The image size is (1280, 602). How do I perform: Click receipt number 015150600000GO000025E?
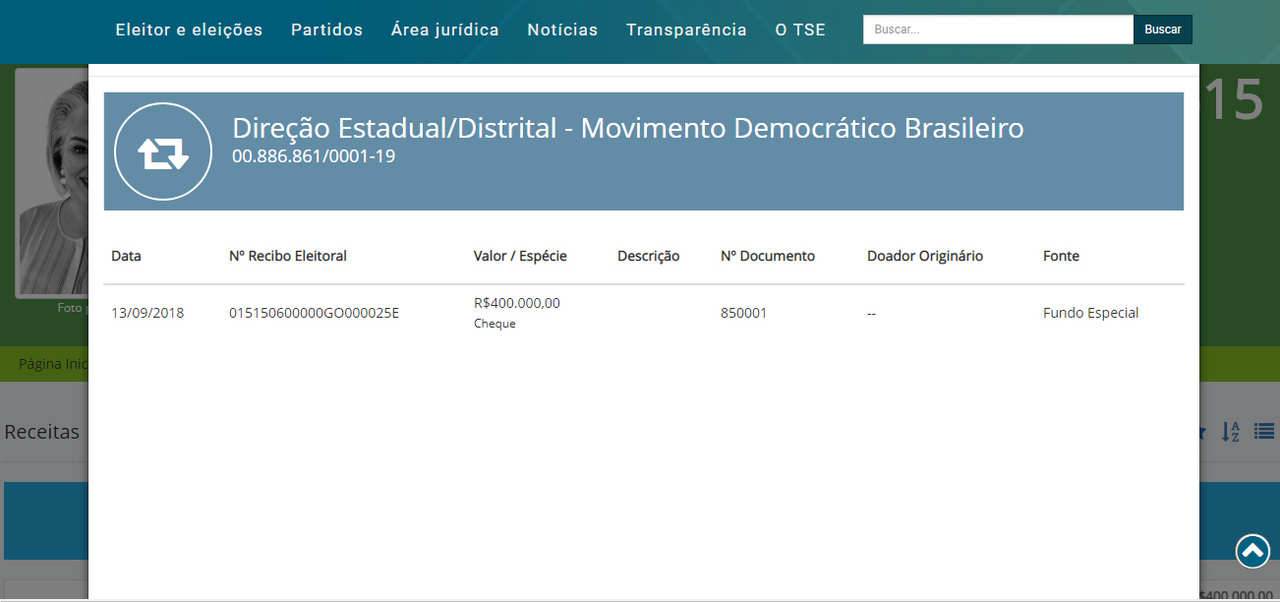pos(314,313)
